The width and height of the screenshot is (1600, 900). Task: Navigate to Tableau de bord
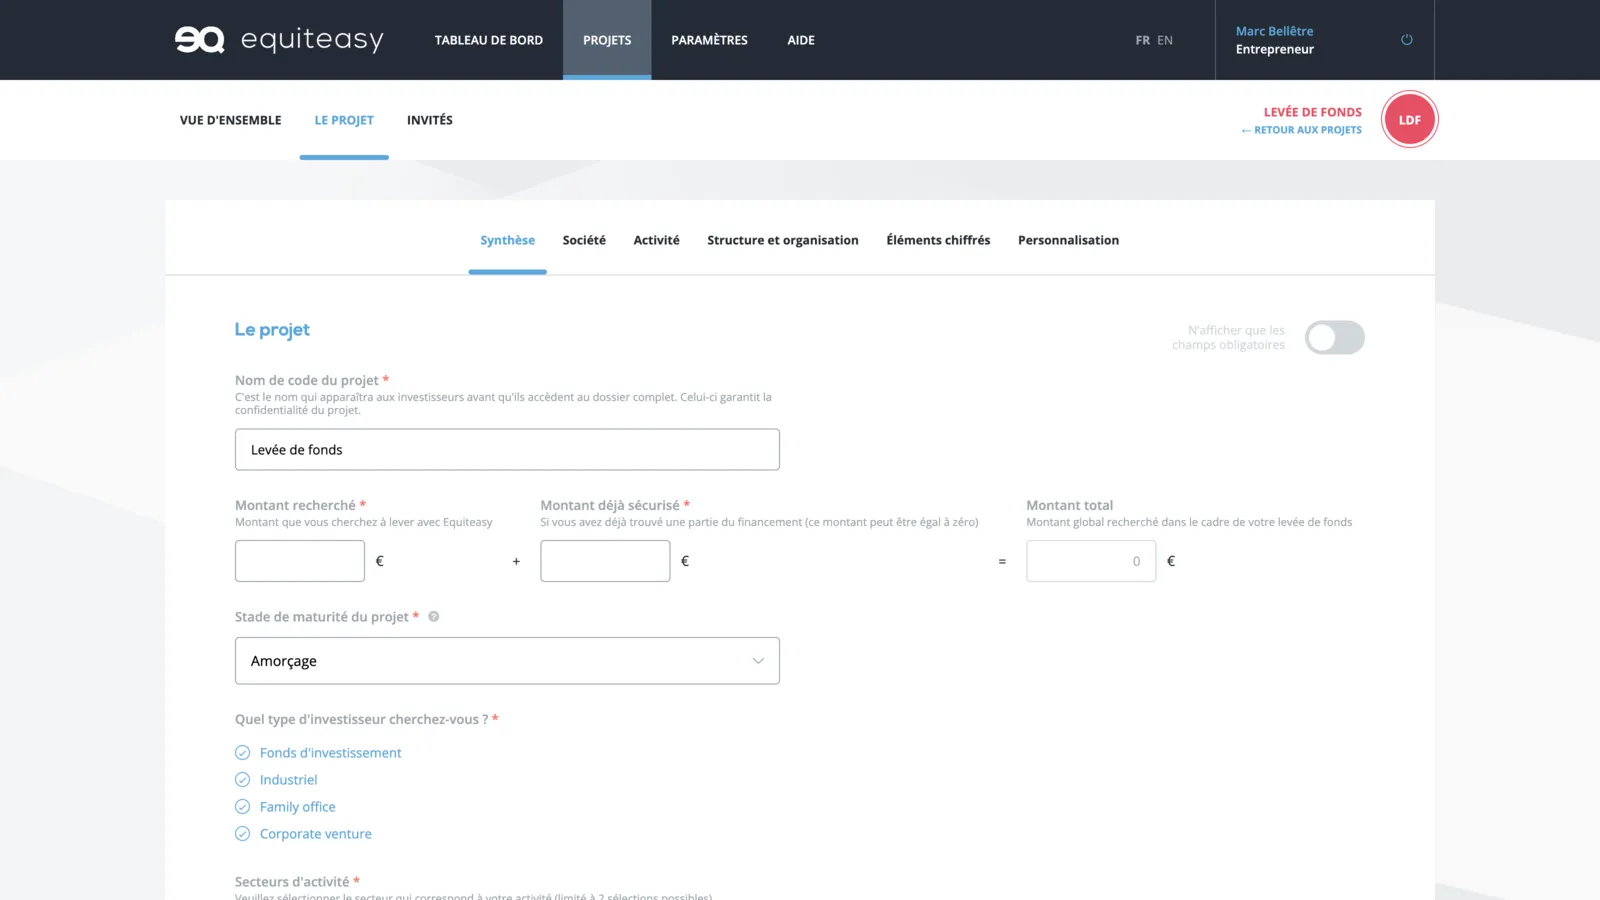coord(488,41)
